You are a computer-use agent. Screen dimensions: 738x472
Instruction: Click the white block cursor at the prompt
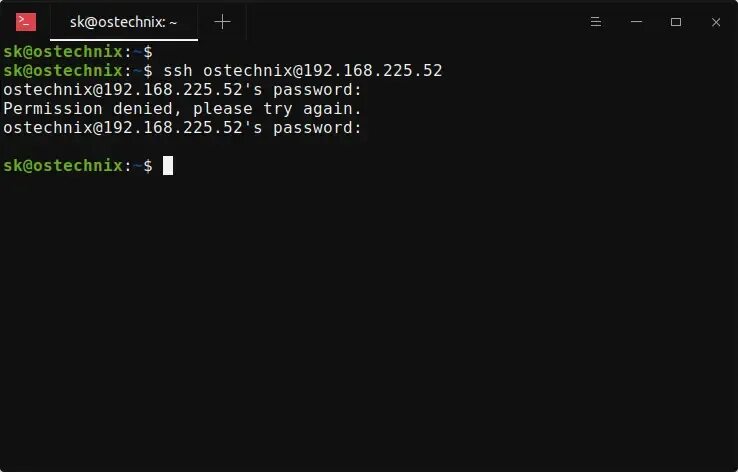pos(168,166)
